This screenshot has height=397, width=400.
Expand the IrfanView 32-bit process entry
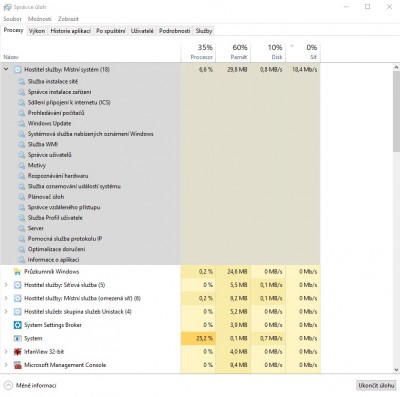pos(6,352)
